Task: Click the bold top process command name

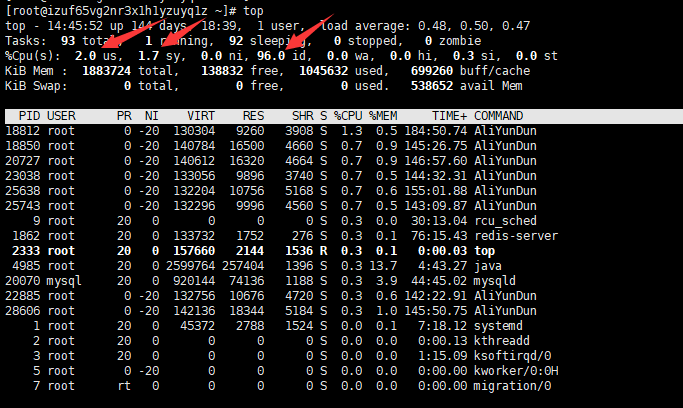Action: [x=484, y=251]
